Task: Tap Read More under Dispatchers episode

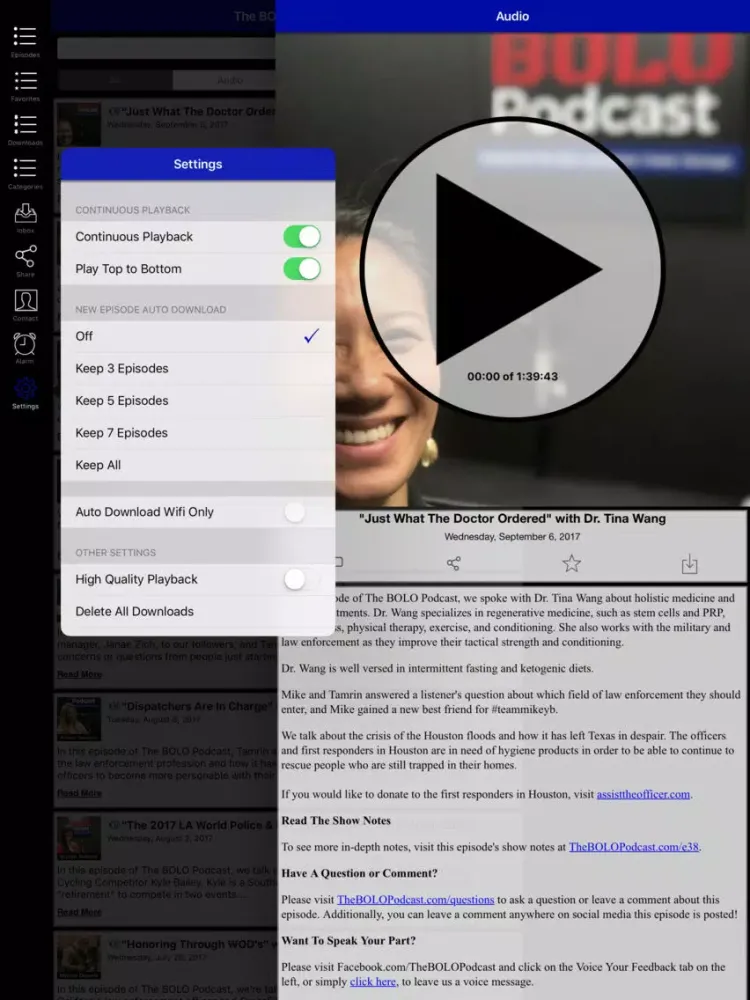Action: coord(79,793)
